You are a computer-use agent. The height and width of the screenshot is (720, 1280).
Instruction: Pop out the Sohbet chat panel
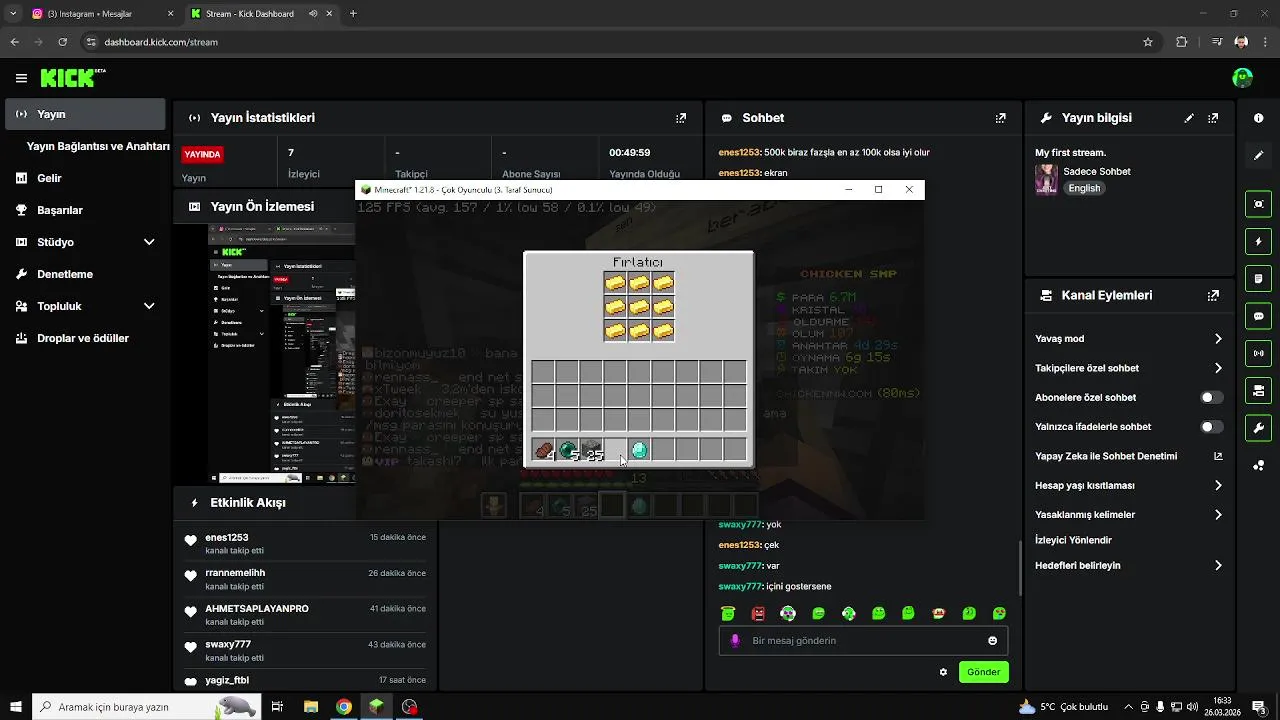point(1001,118)
